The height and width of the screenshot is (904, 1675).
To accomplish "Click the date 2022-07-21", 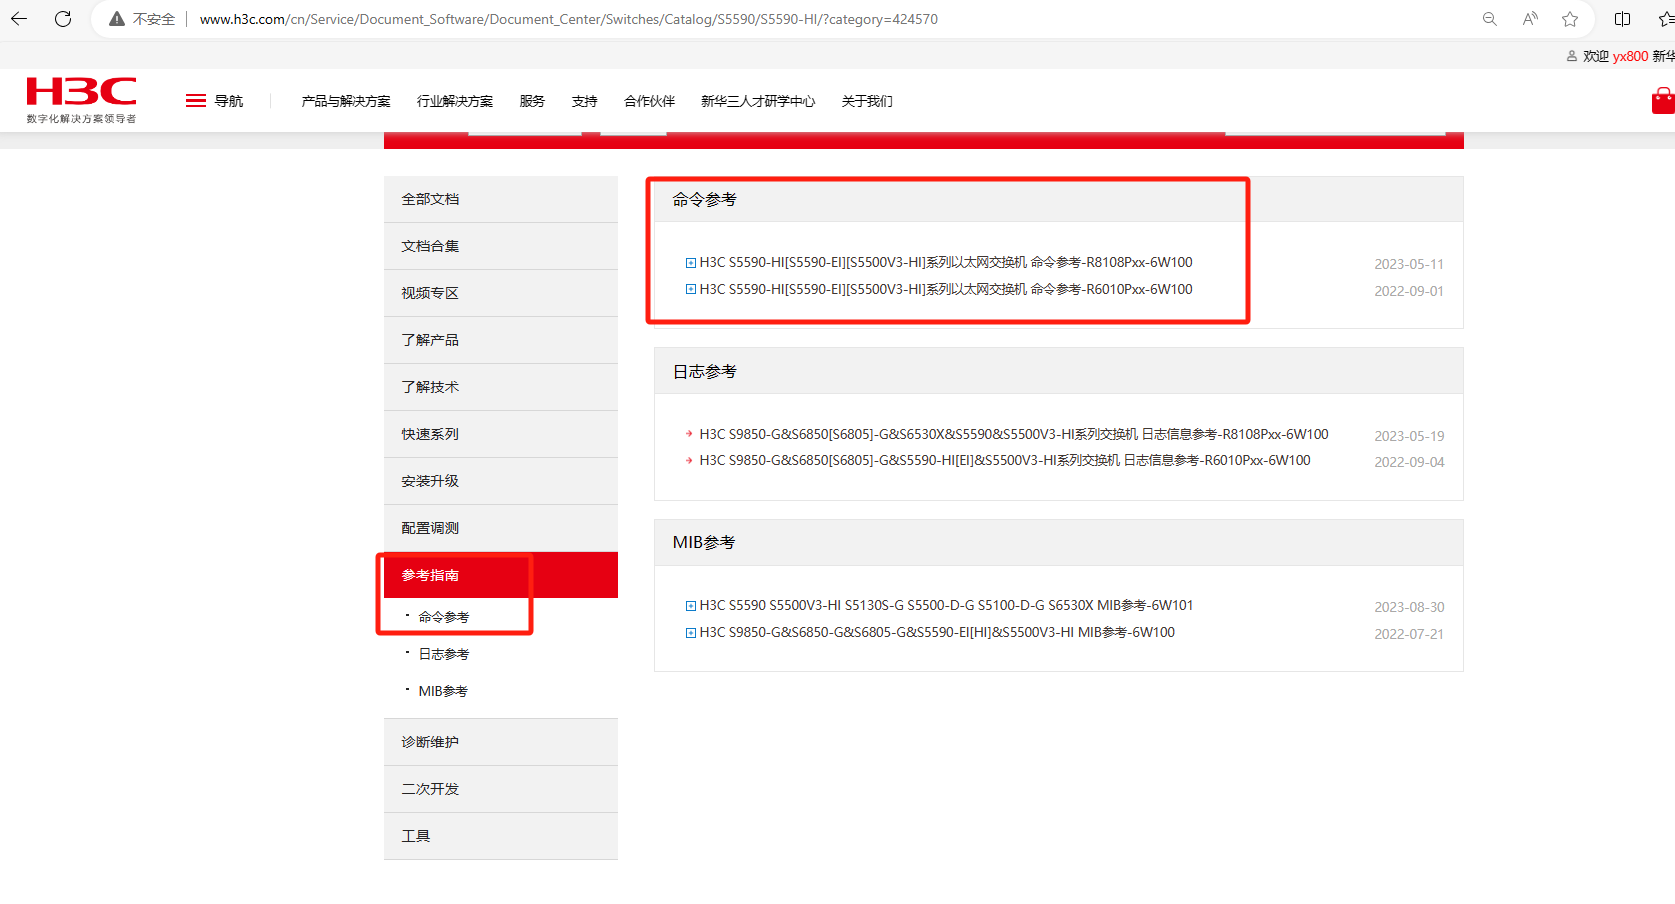I will (x=1409, y=634).
